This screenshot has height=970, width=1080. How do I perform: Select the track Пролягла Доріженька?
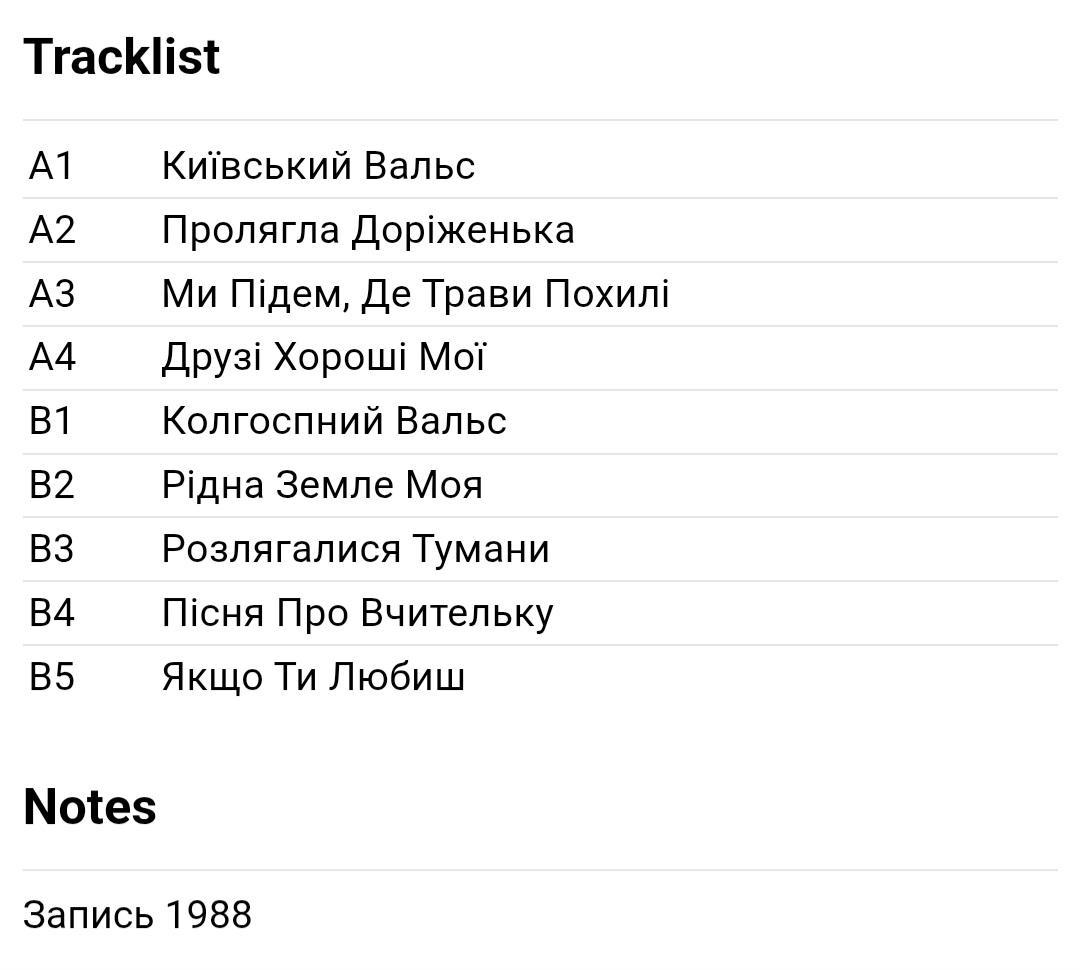point(368,230)
